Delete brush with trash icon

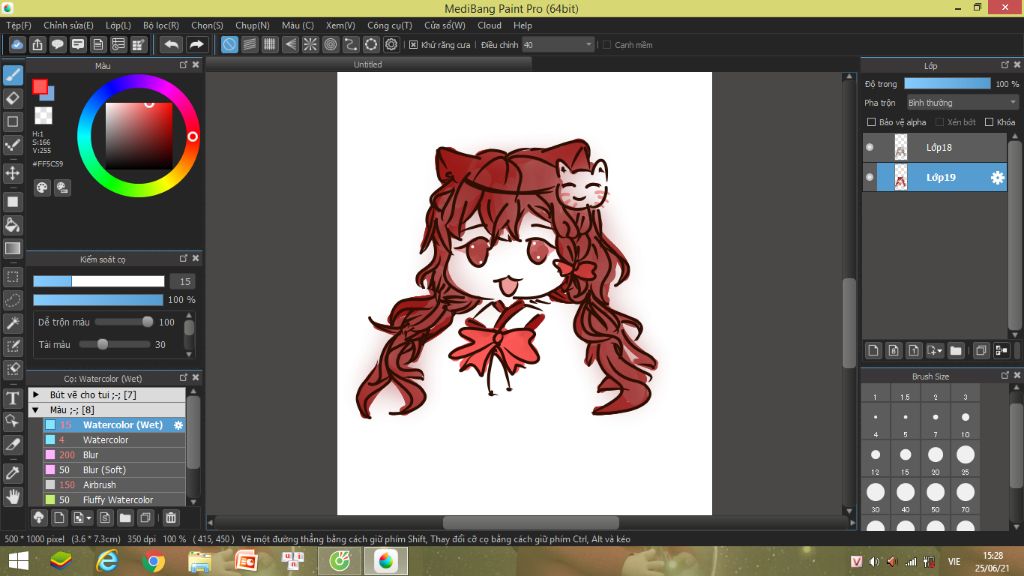pyautogui.click(x=170, y=518)
